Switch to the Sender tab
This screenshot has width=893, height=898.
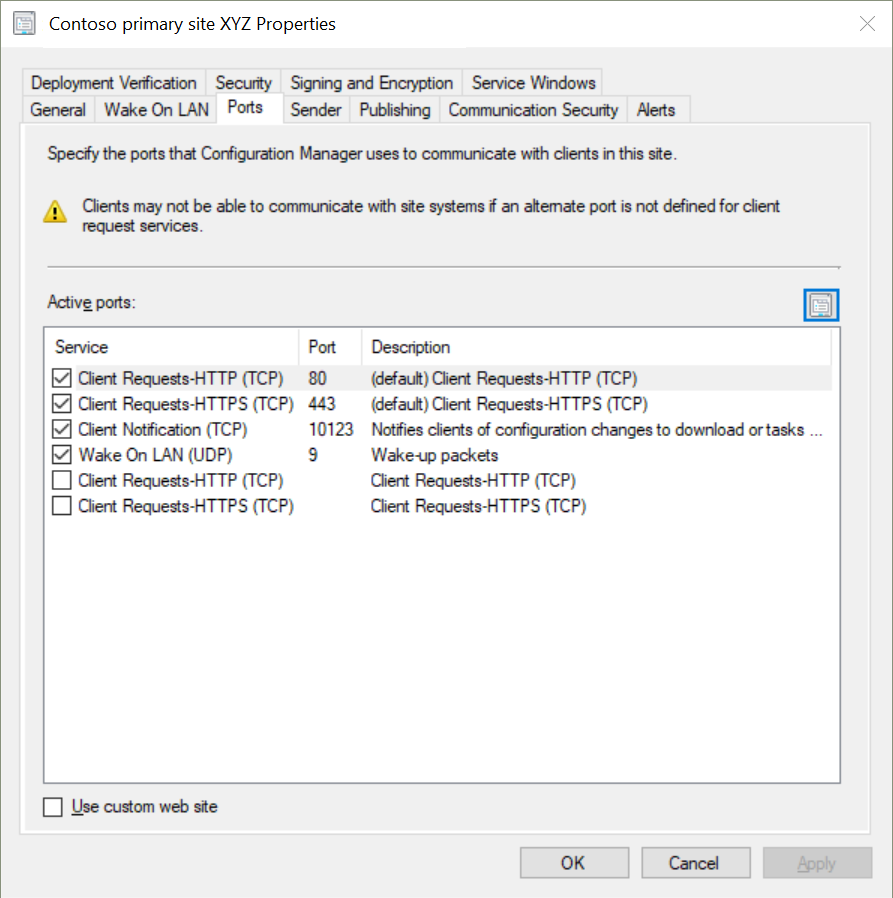[316, 109]
